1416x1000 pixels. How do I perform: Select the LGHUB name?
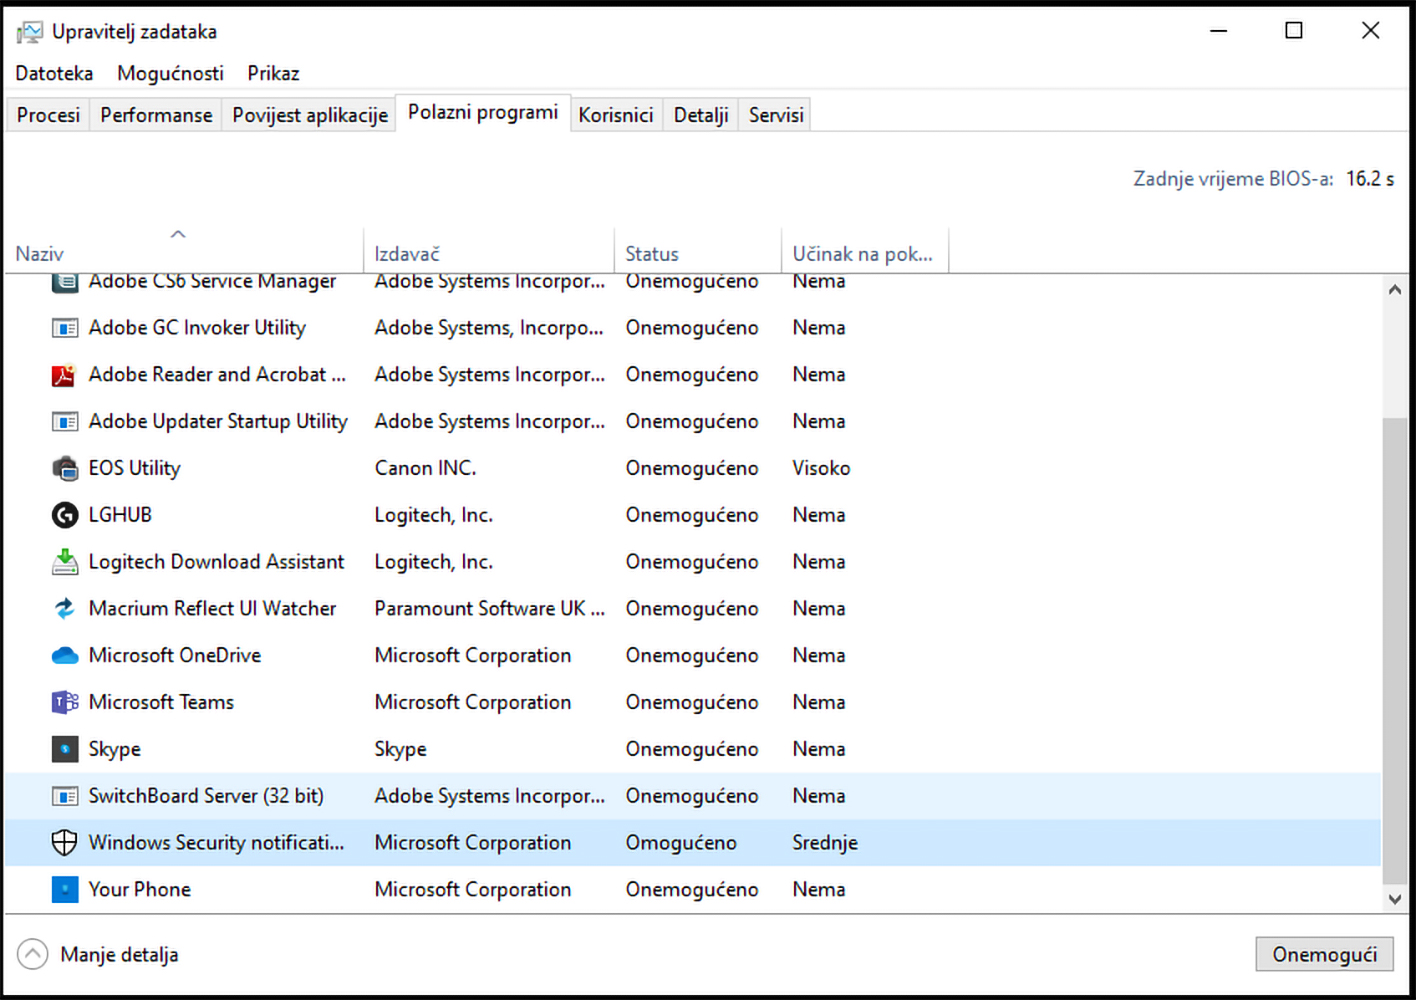[x=120, y=515]
